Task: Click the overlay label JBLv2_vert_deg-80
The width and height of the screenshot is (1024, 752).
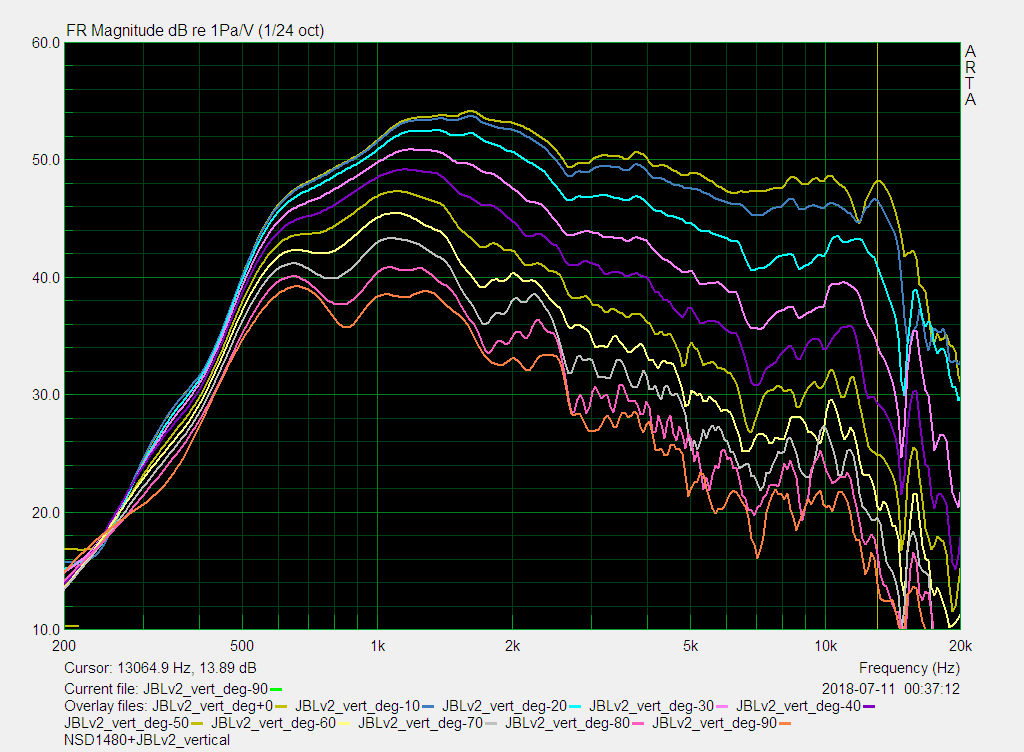Action: point(567,723)
